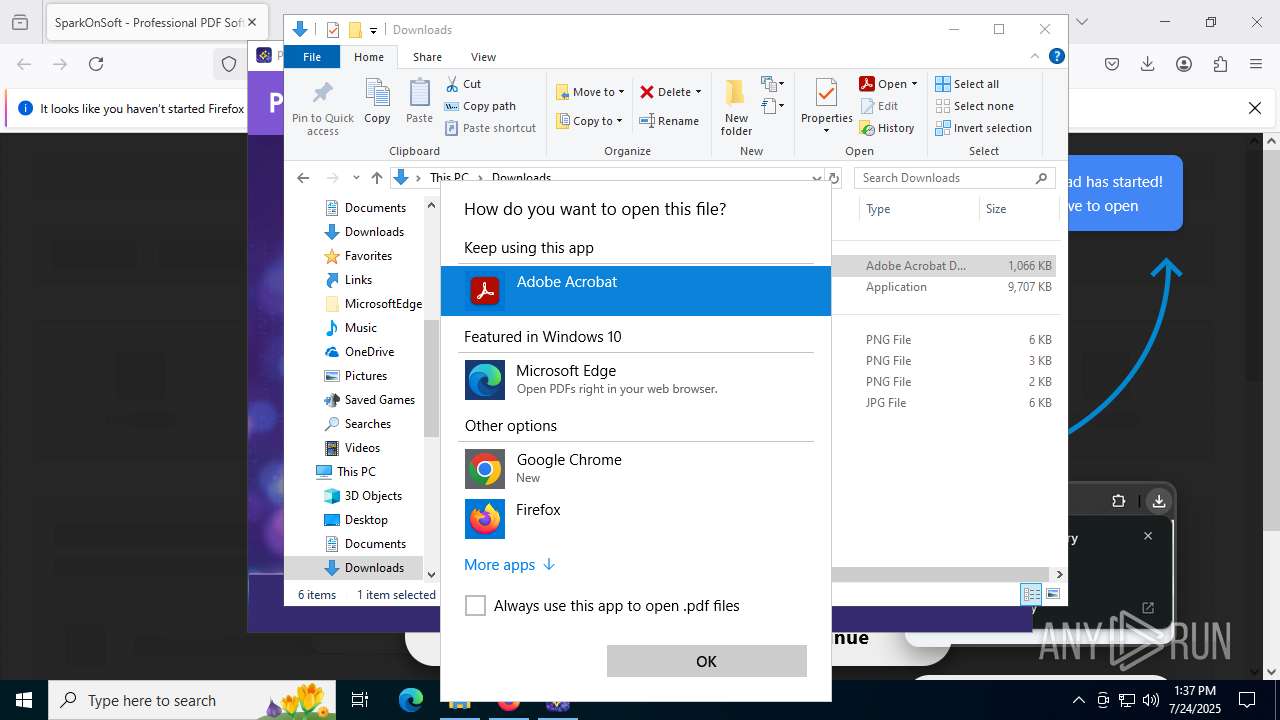This screenshot has height=720, width=1280.
Task: Select Firefox in the app list
Action: coord(636,519)
